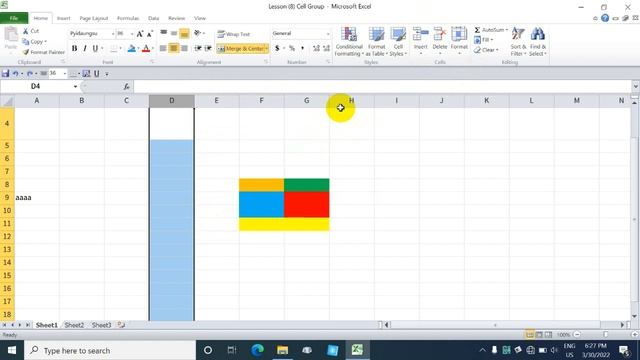Viewport: 640px width, 360px height.
Task: Click the Decrease Decimal icon
Action: (326, 49)
